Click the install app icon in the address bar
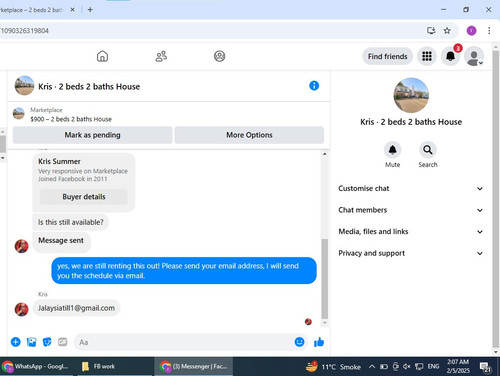Screen dimensions: 500x376 [431, 31]
